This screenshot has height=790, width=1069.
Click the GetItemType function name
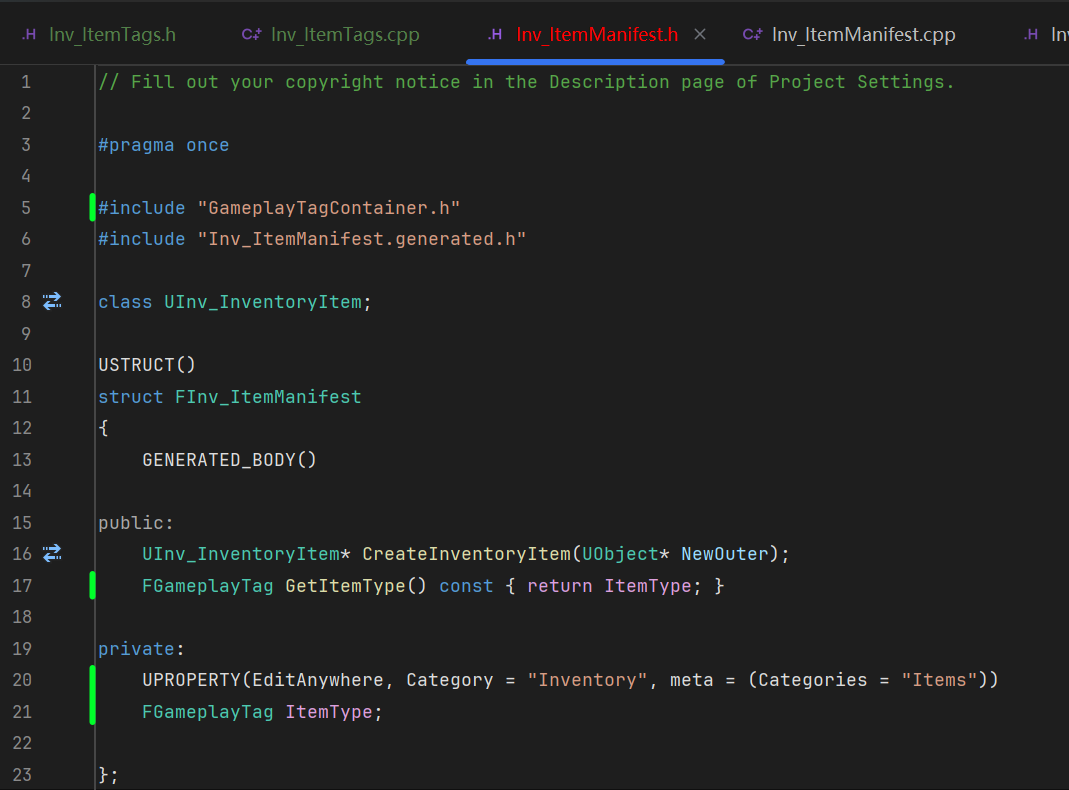click(345, 586)
